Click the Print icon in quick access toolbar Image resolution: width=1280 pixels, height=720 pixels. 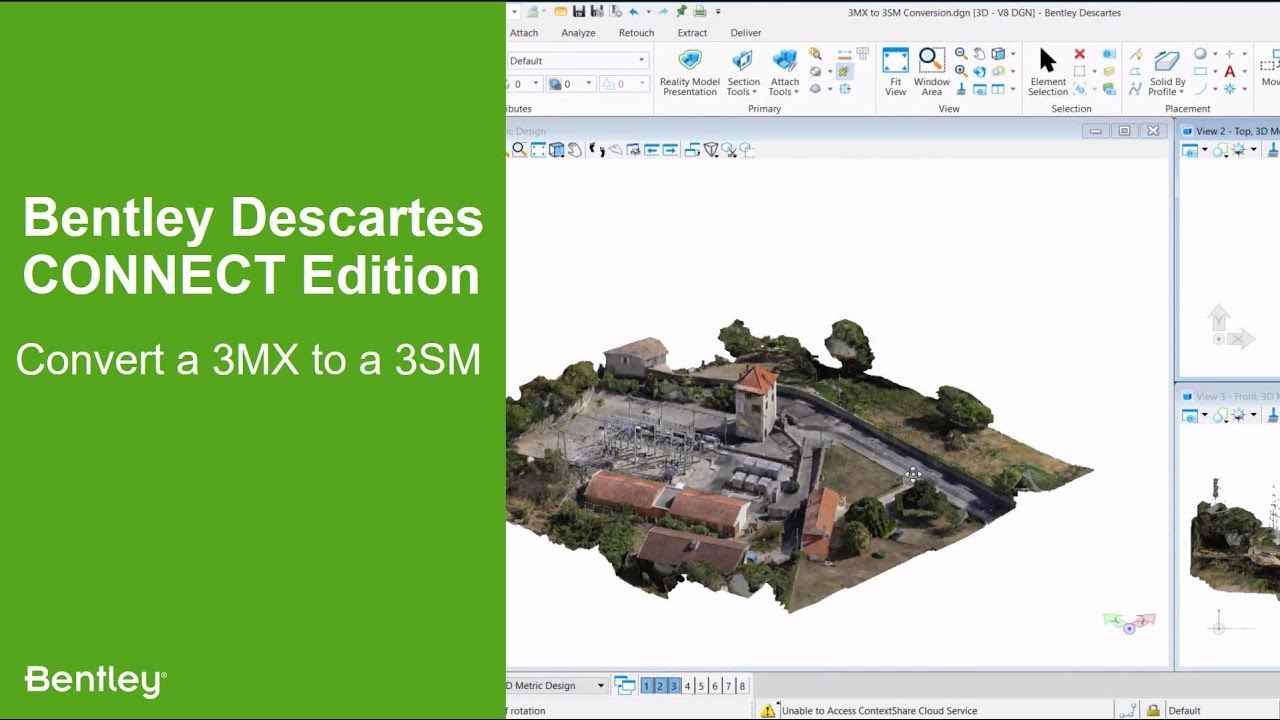(x=700, y=12)
